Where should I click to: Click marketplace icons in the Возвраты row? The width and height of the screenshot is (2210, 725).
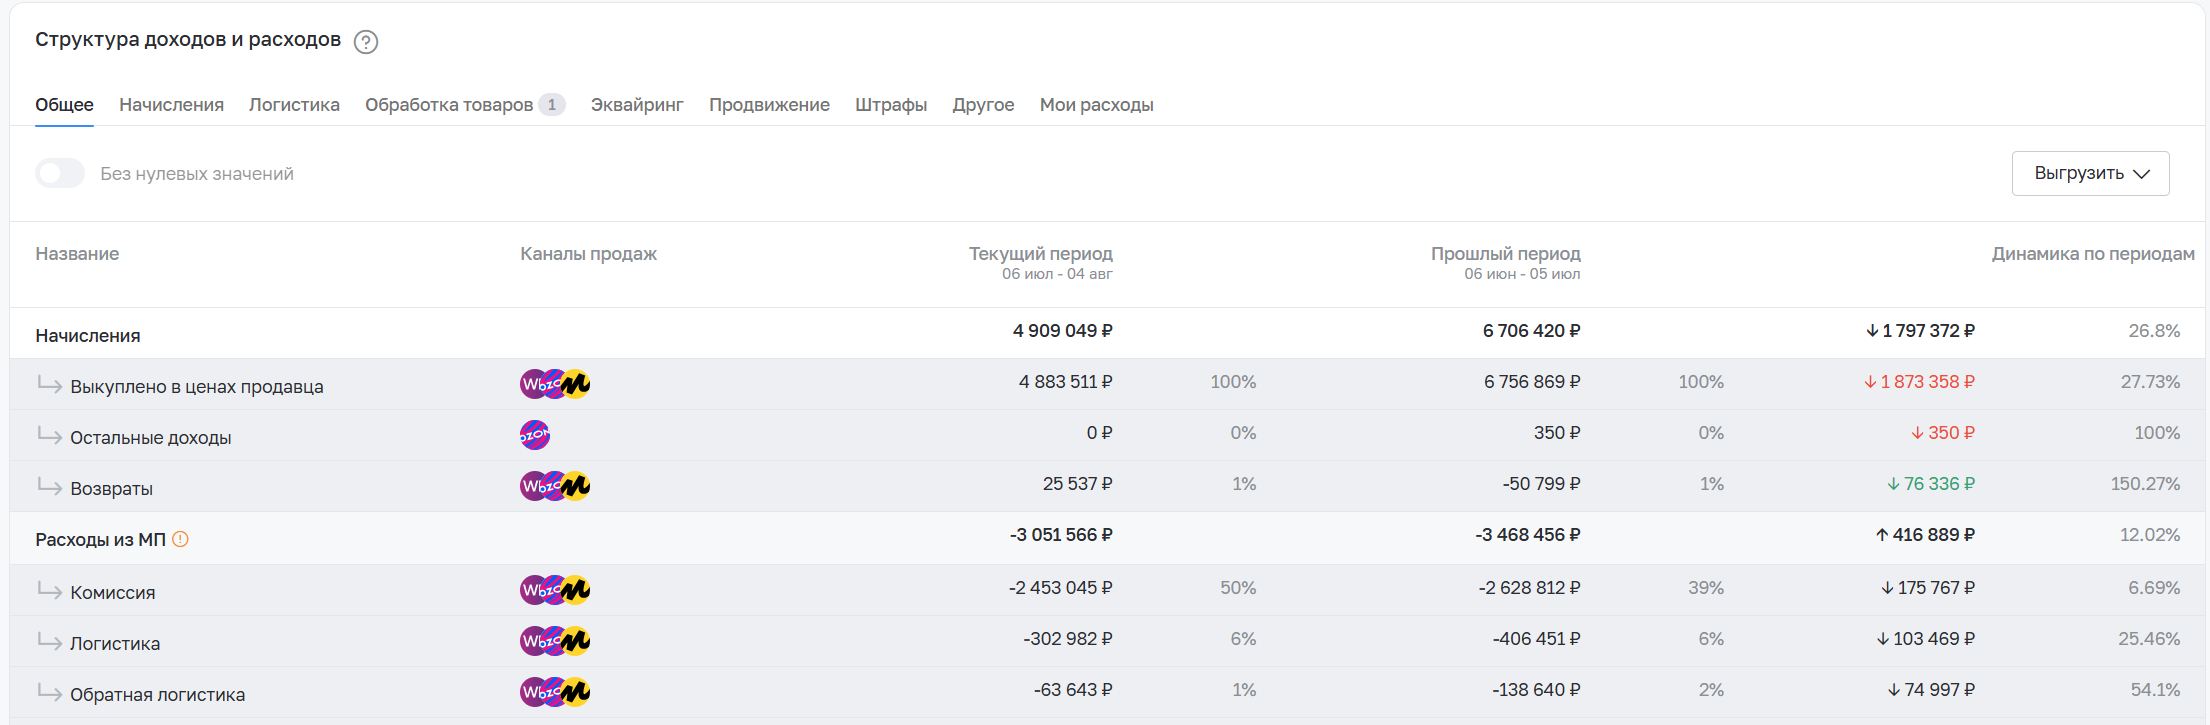click(x=555, y=486)
